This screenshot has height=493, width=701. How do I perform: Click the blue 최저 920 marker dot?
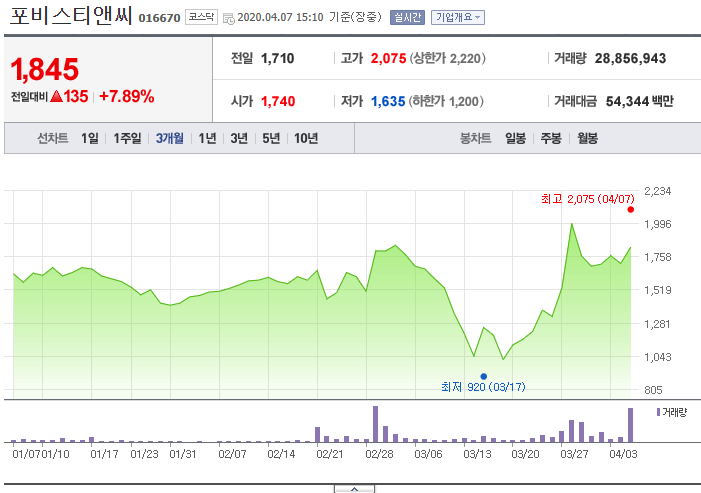coord(484,376)
